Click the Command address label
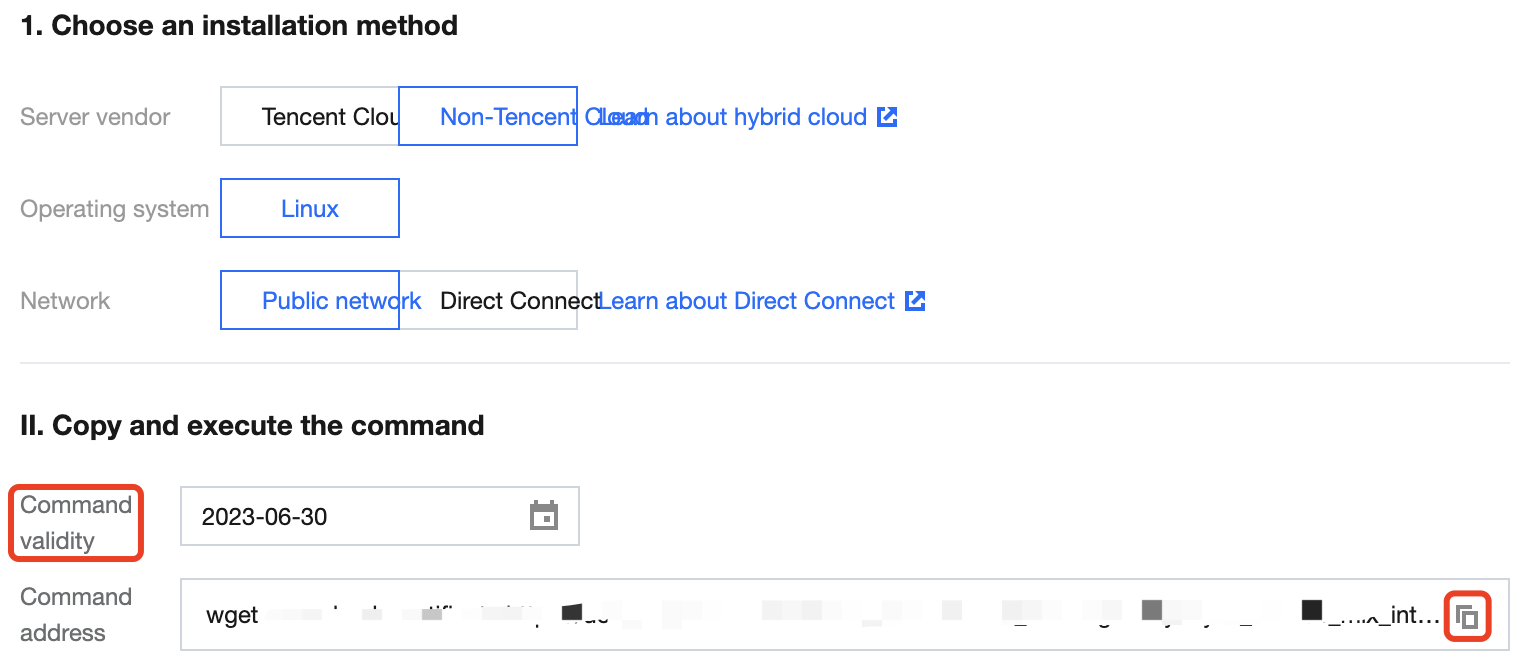This screenshot has height=666, width=1530. coord(76,614)
